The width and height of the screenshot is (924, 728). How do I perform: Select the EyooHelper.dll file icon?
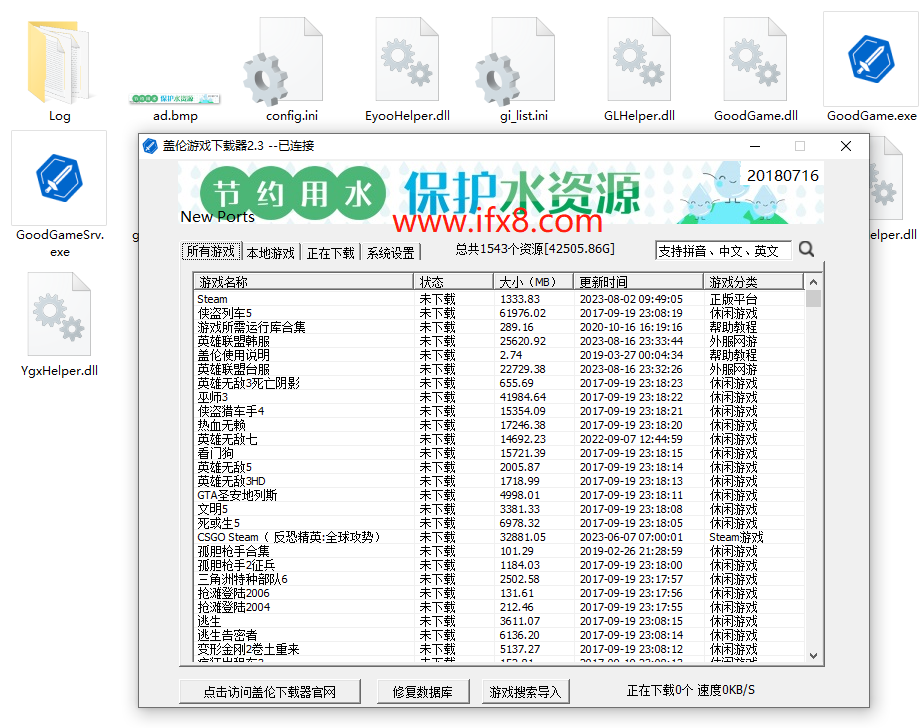tap(407, 59)
